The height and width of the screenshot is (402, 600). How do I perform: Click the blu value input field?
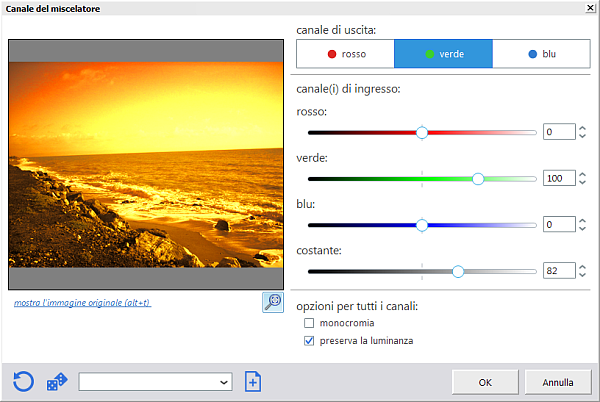coord(558,225)
